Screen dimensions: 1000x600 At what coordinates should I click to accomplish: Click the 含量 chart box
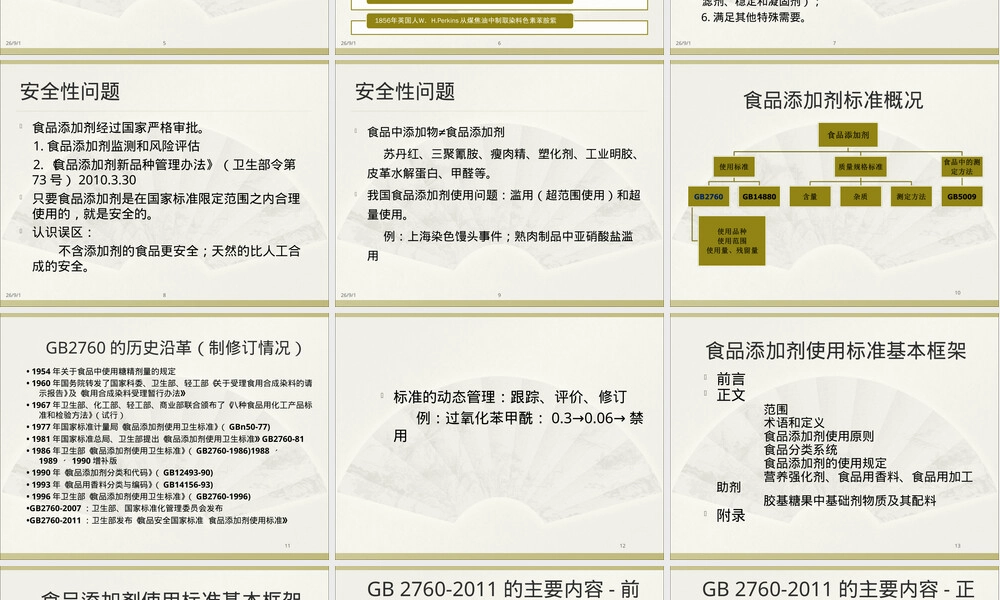coord(810,196)
